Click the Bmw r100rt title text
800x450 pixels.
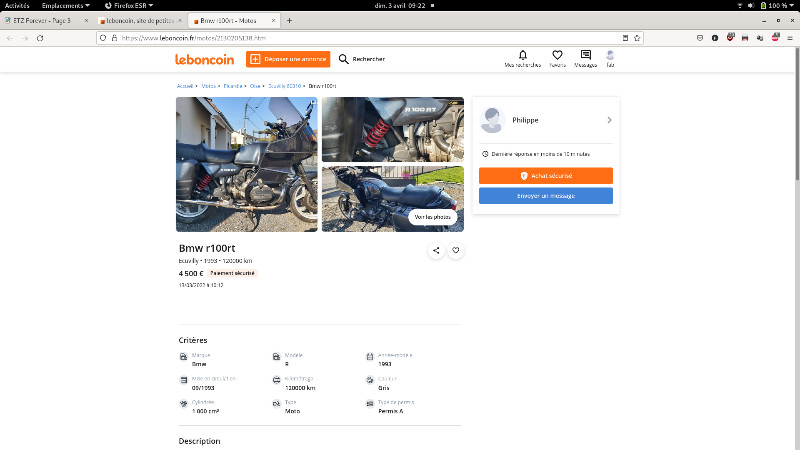click(x=207, y=248)
